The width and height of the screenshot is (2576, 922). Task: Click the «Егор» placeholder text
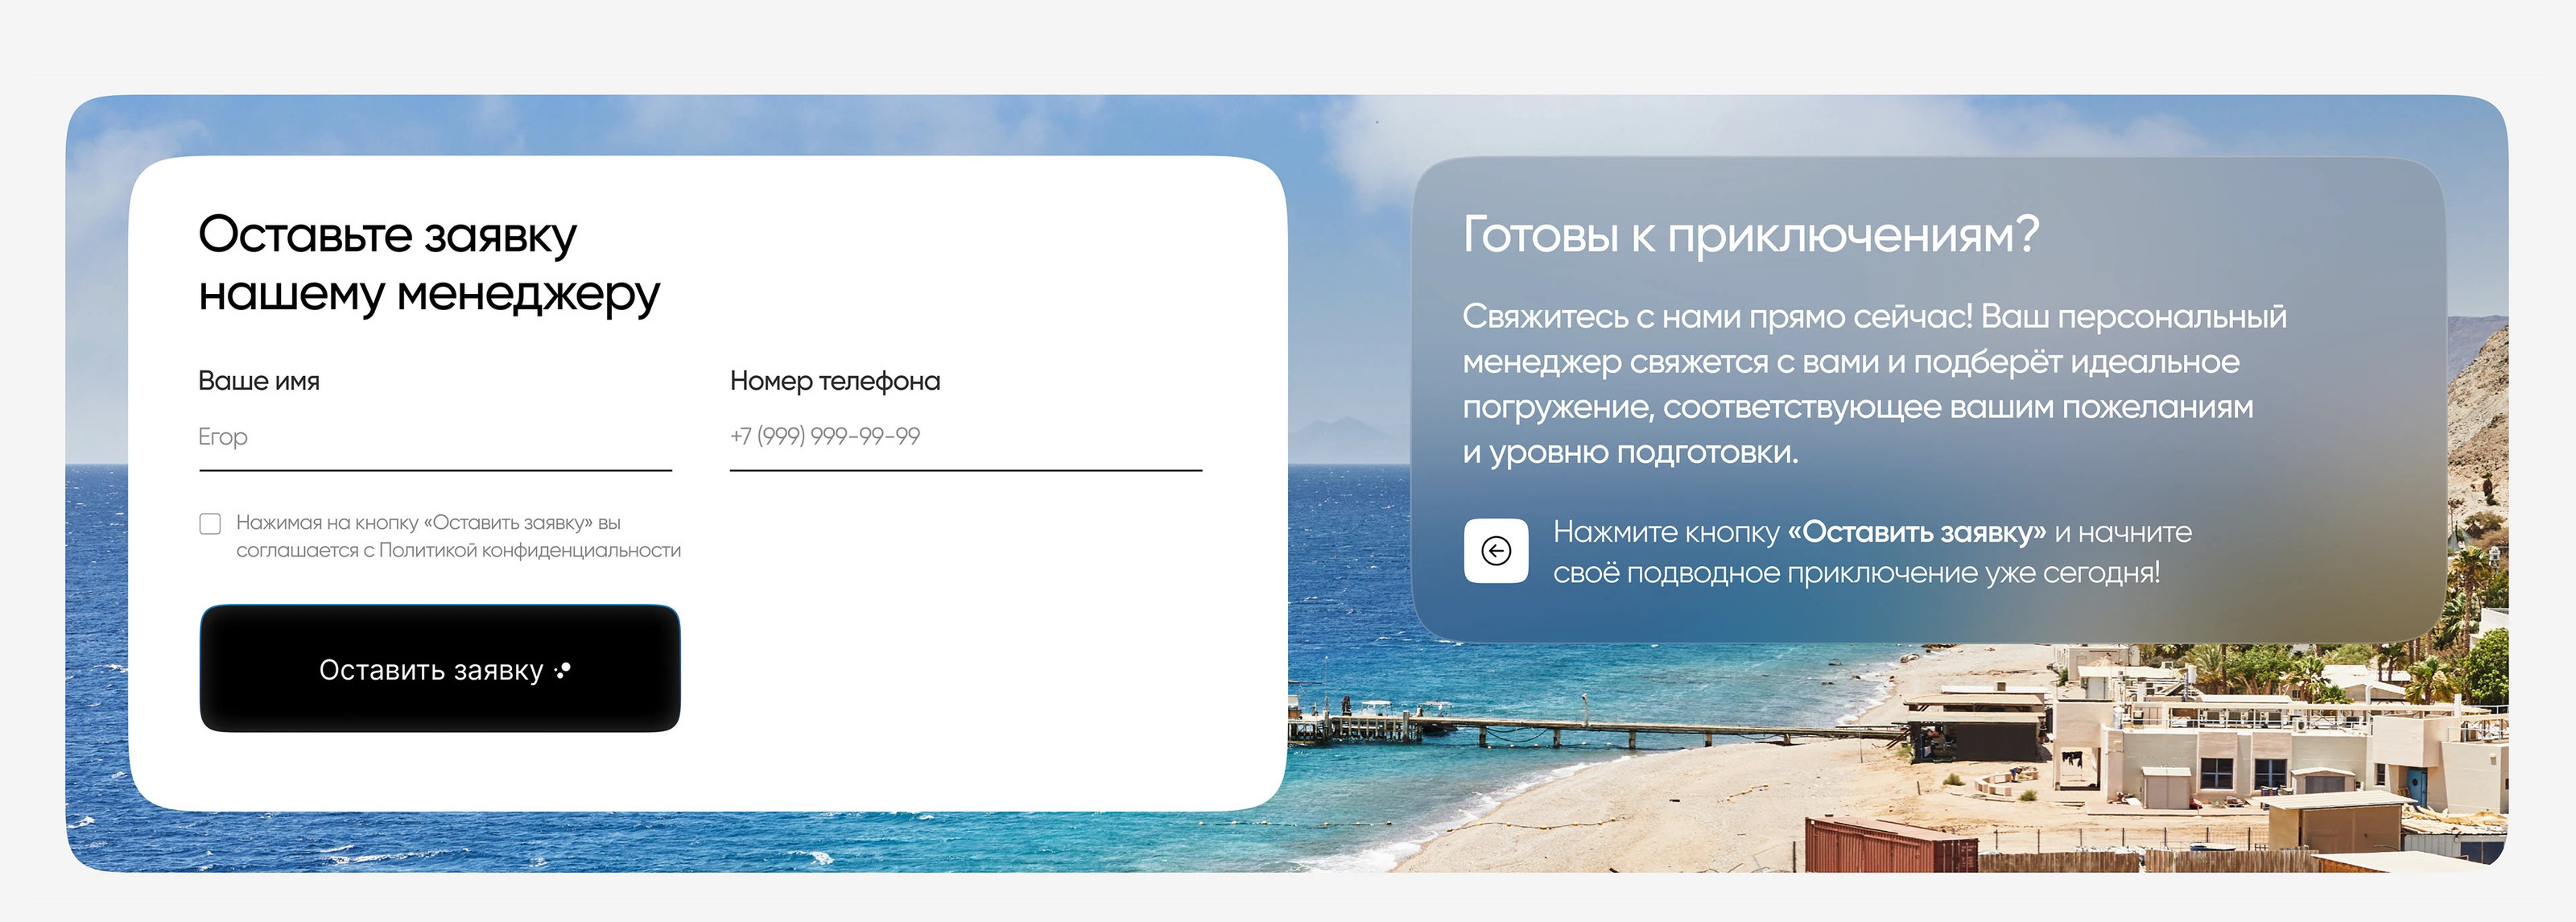tap(223, 437)
